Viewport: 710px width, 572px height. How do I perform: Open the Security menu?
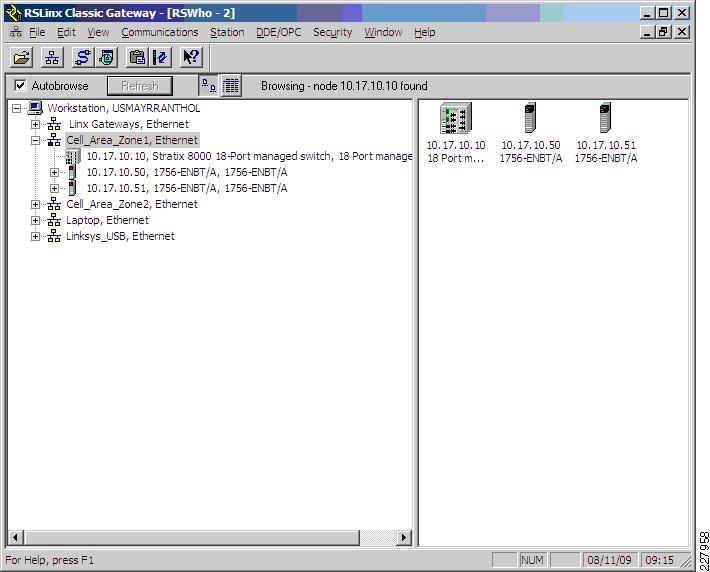click(333, 32)
